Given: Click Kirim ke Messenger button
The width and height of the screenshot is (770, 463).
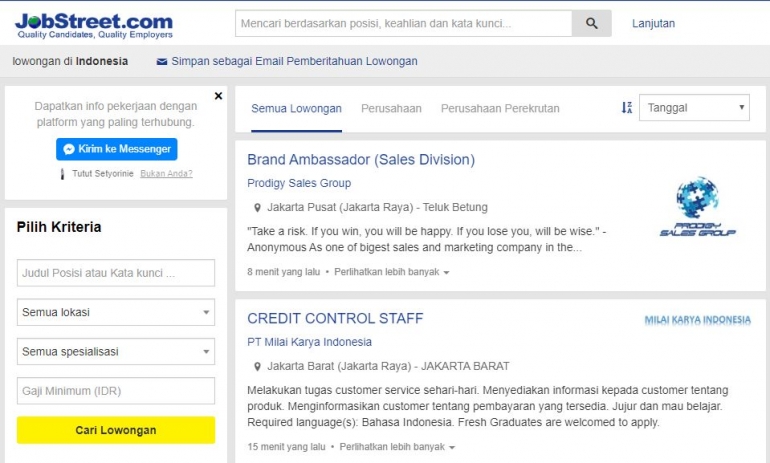Looking at the screenshot, I should pyautogui.click(x=116, y=149).
